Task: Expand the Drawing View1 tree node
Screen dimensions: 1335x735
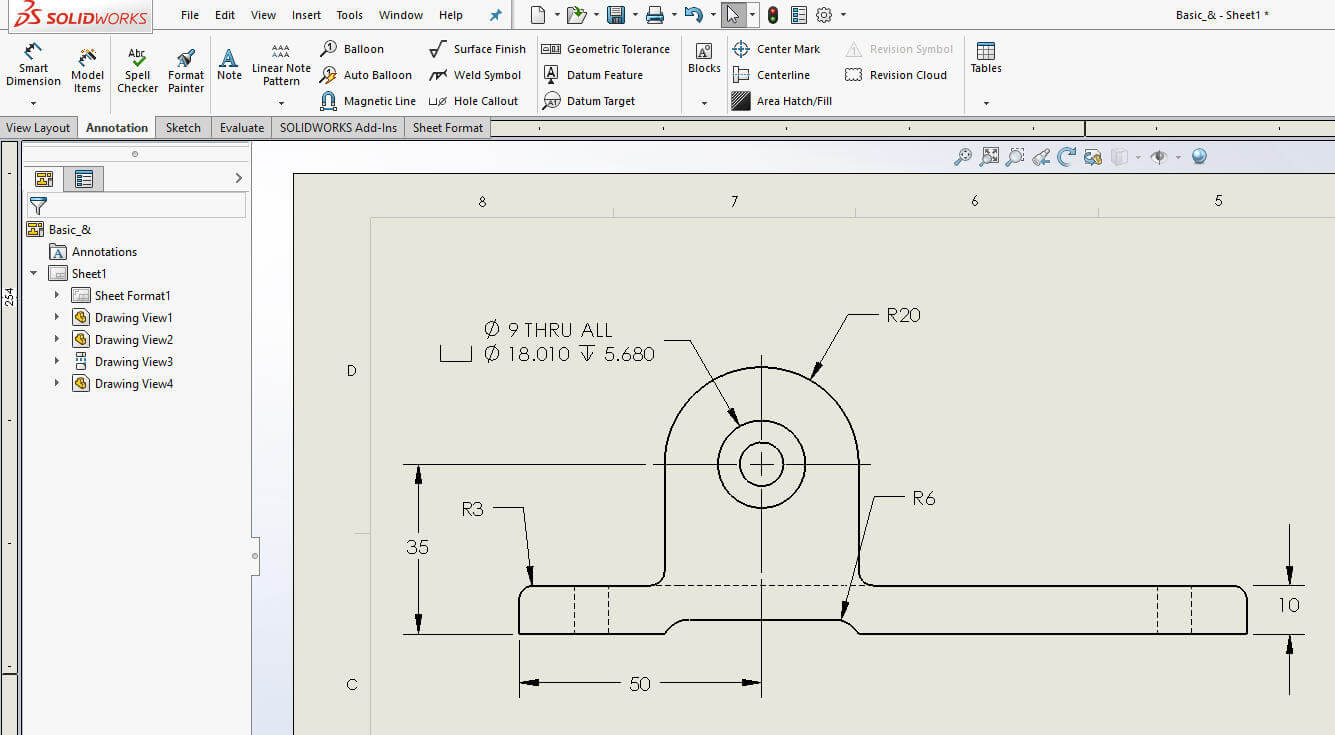Action: [58, 317]
